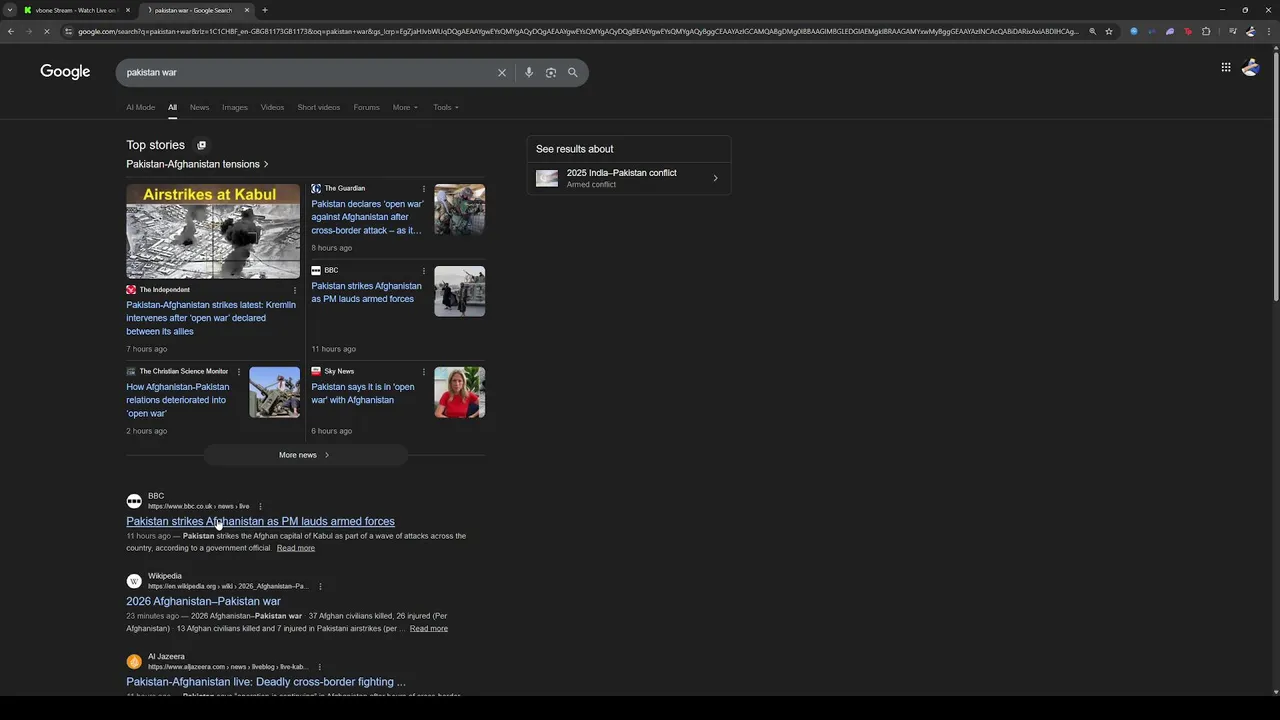Clear the search box with the X
1280x720 pixels.
coord(502,72)
